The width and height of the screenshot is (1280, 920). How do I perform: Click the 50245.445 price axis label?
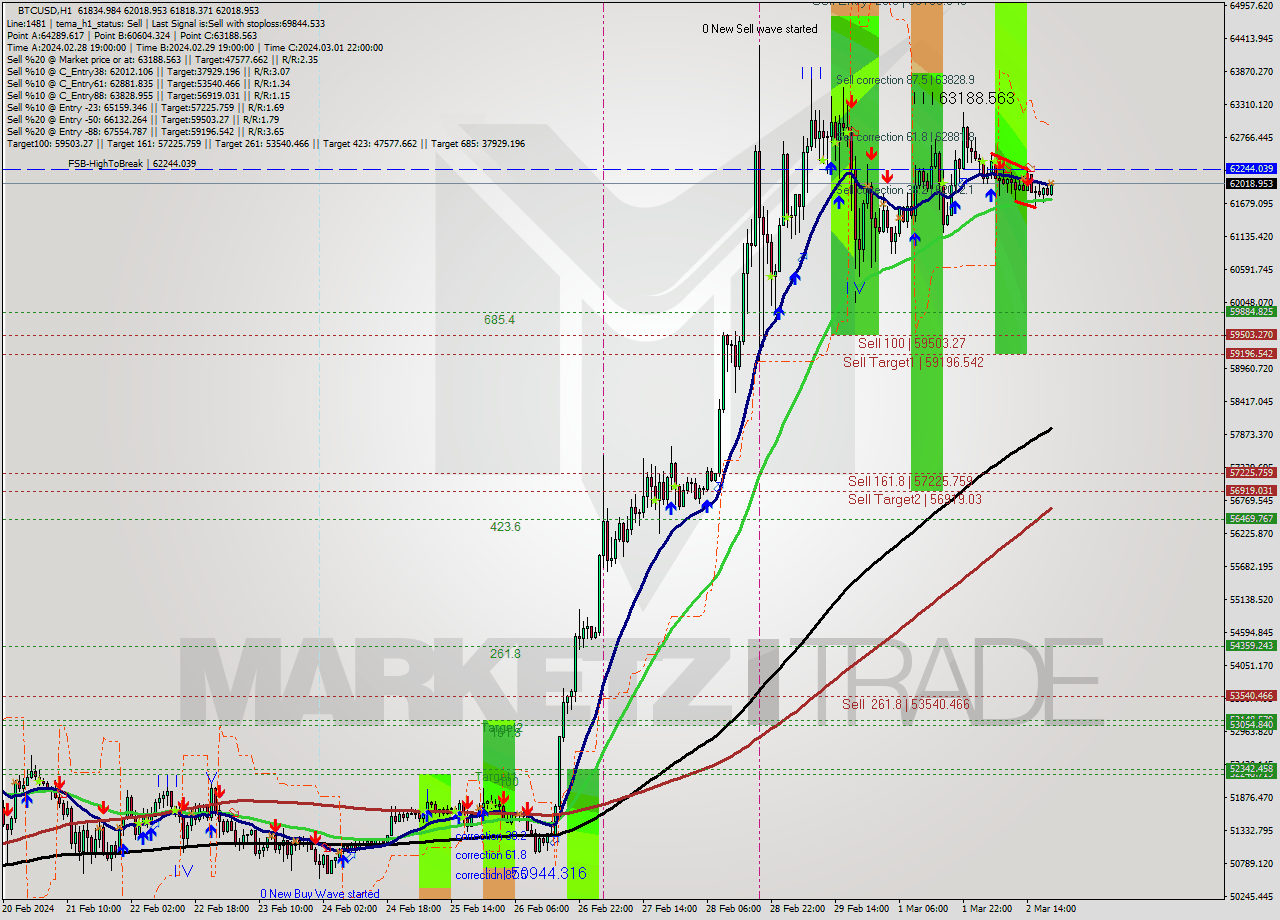[x=1251, y=896]
